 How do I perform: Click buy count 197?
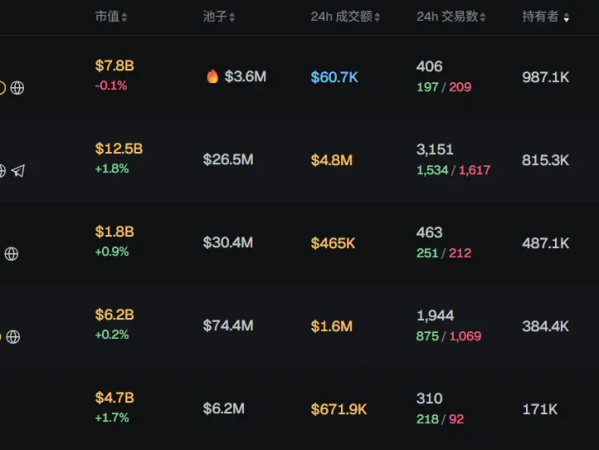pos(427,87)
